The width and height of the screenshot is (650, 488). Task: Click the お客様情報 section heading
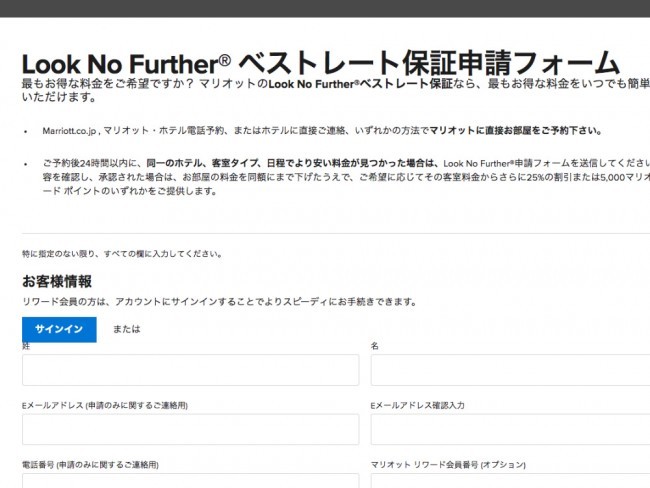point(57,282)
